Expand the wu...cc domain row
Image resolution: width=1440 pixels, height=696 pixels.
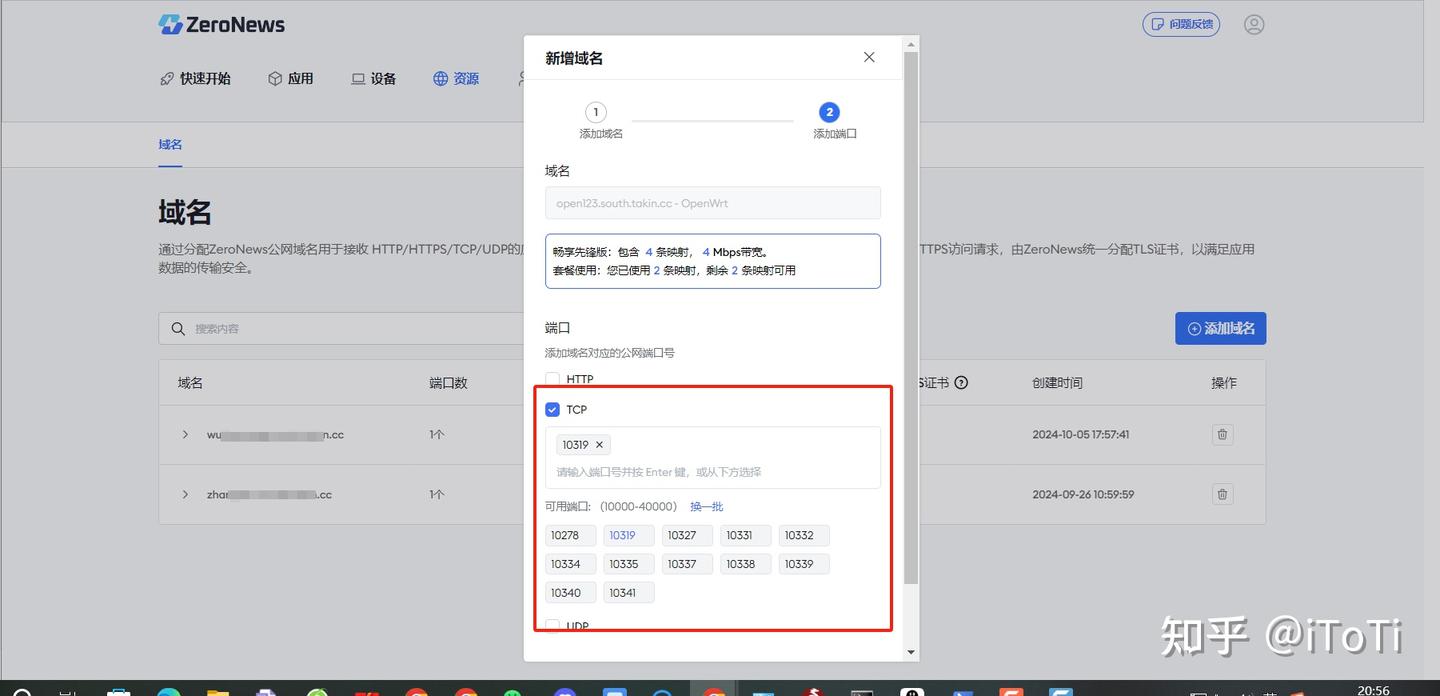[x=184, y=434]
